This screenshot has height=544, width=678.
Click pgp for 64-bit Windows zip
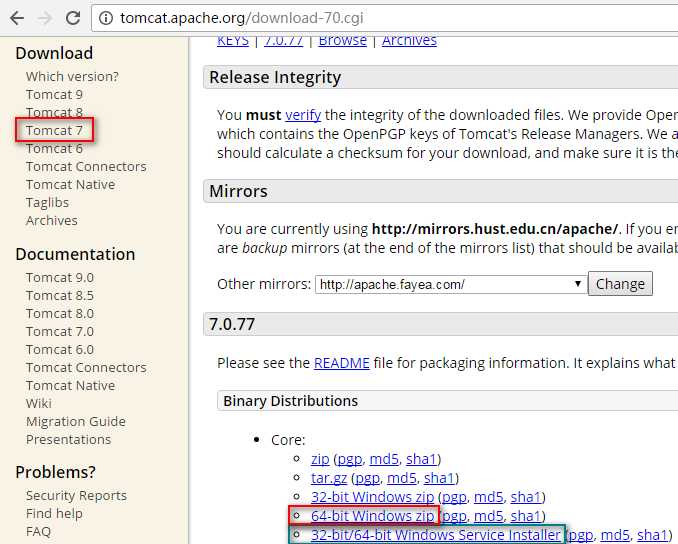(454, 517)
